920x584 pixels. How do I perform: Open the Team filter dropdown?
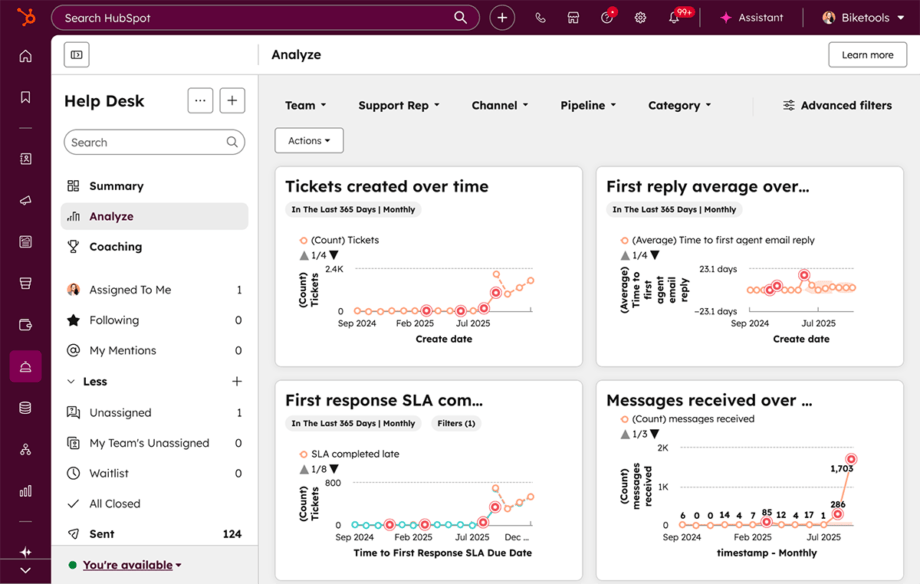[x=305, y=105]
